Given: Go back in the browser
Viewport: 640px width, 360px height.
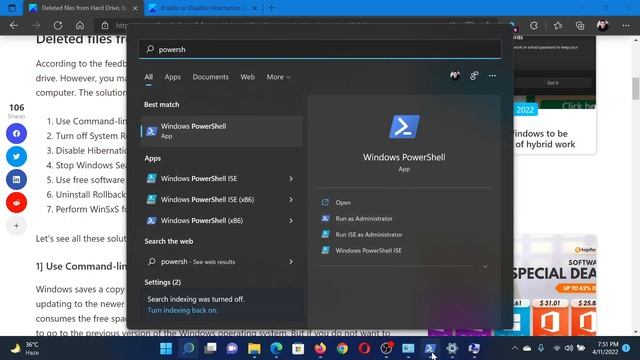Looking at the screenshot, I should [14, 26].
